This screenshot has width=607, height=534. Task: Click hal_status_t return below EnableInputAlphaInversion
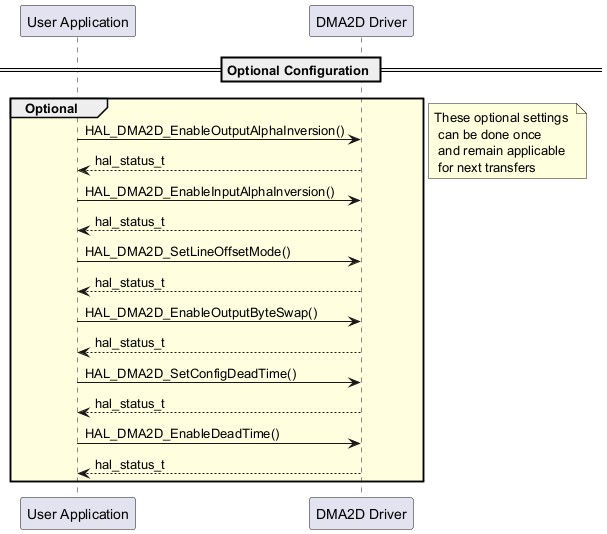pyautogui.click(x=129, y=221)
